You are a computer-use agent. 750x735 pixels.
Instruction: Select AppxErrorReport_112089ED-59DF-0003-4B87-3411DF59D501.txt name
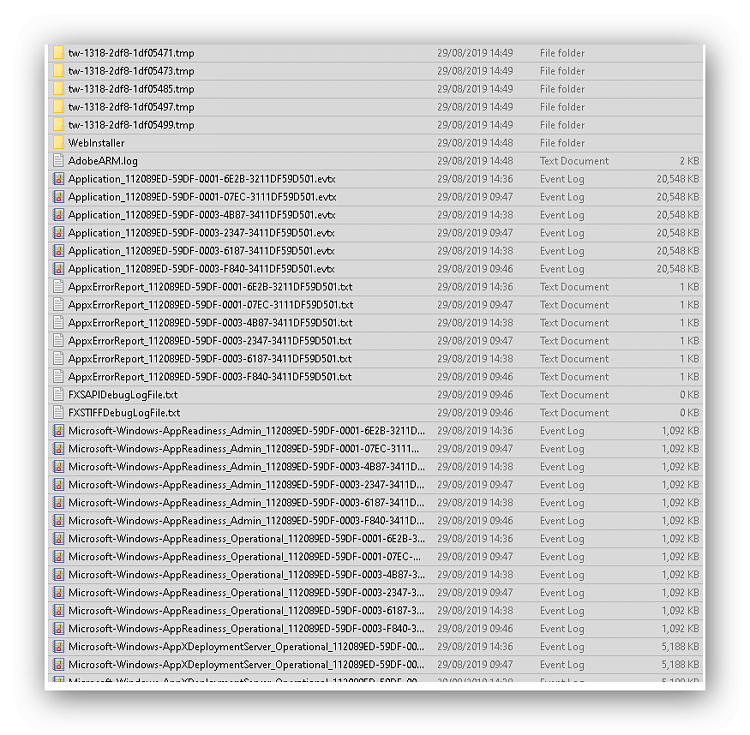point(210,323)
